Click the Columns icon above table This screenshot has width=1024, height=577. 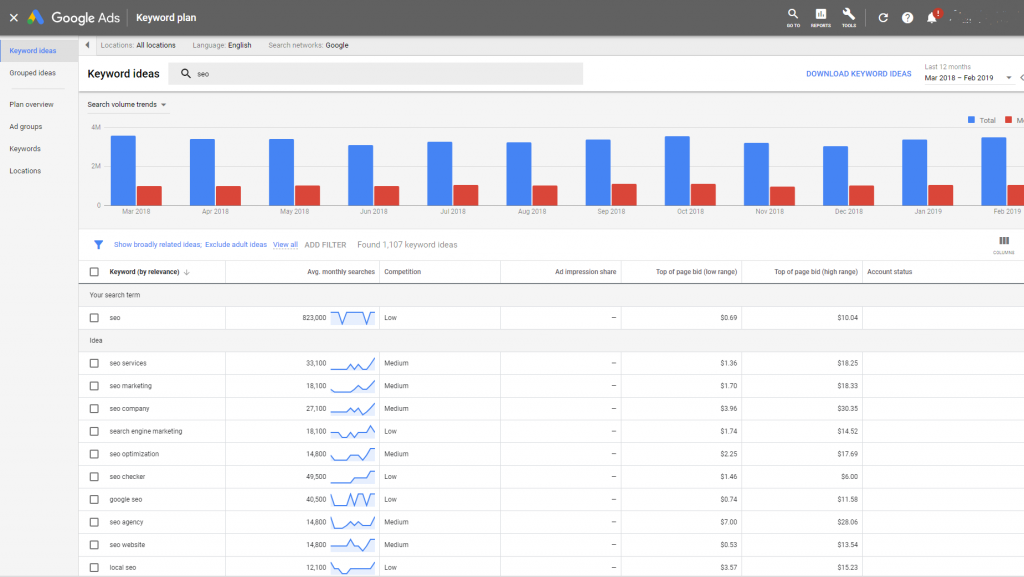1004,244
